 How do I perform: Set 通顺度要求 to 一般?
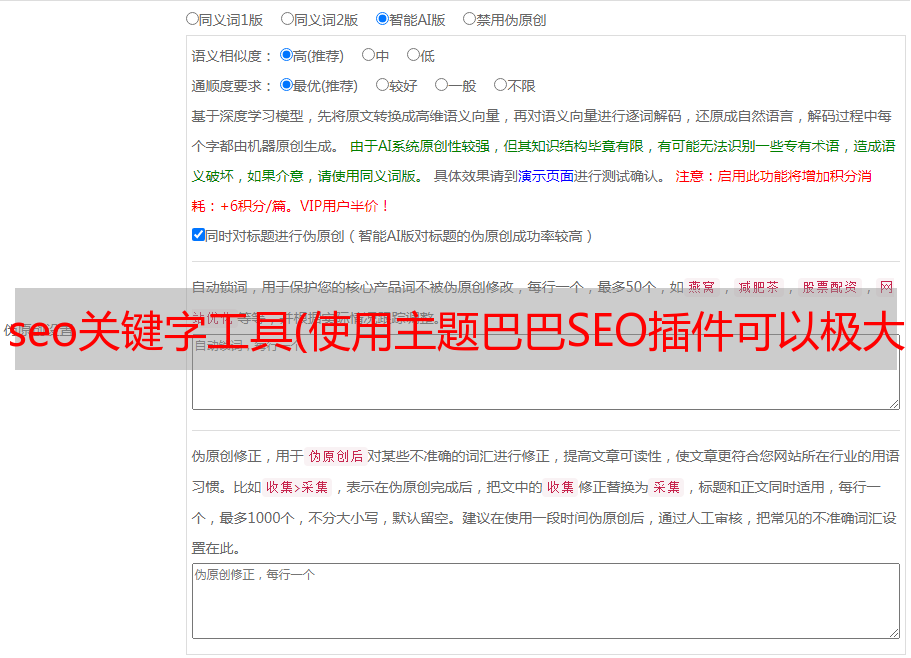[441, 85]
